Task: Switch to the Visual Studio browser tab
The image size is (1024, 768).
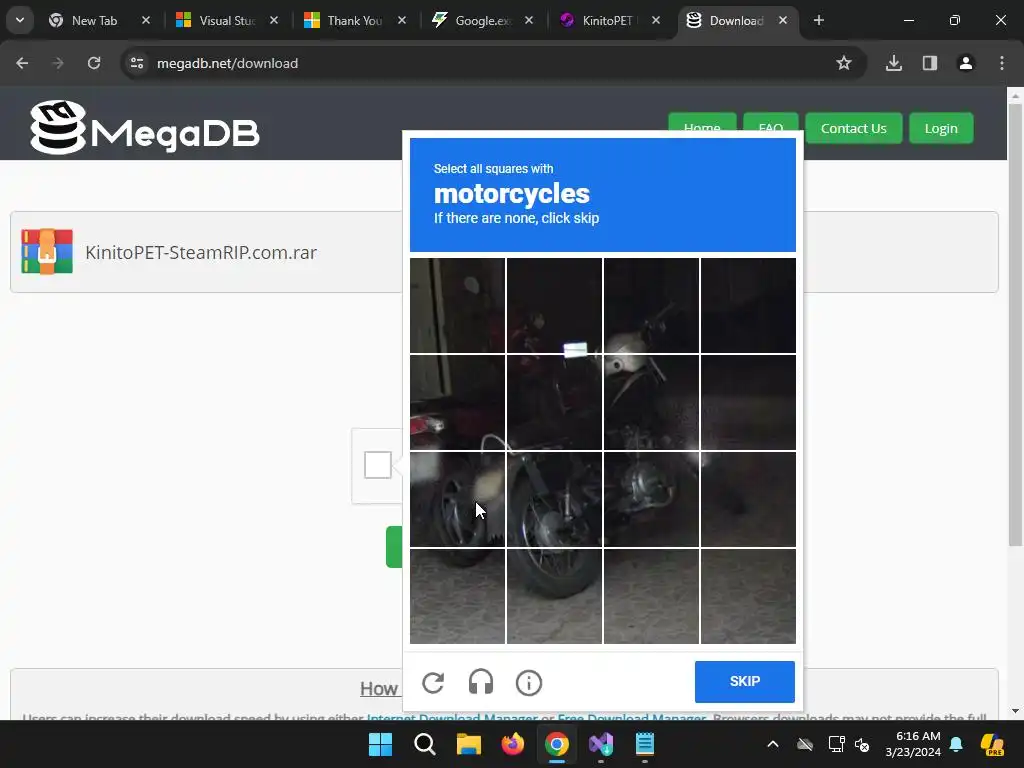Action: pyautogui.click(x=226, y=20)
